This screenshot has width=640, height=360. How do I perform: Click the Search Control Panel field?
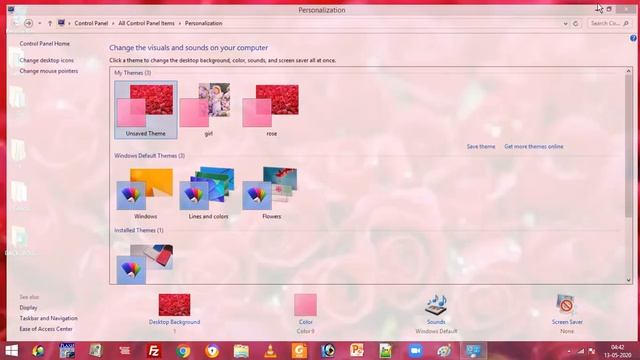tap(609, 23)
